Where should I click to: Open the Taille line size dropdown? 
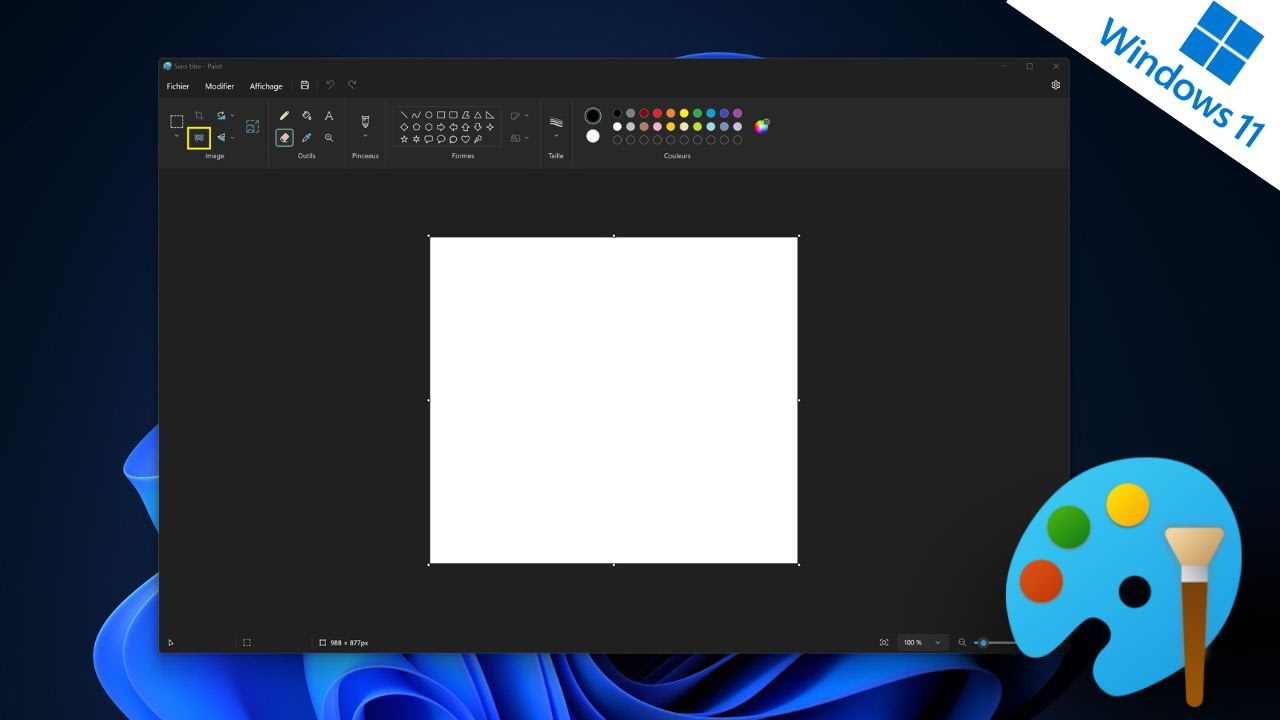click(x=556, y=136)
